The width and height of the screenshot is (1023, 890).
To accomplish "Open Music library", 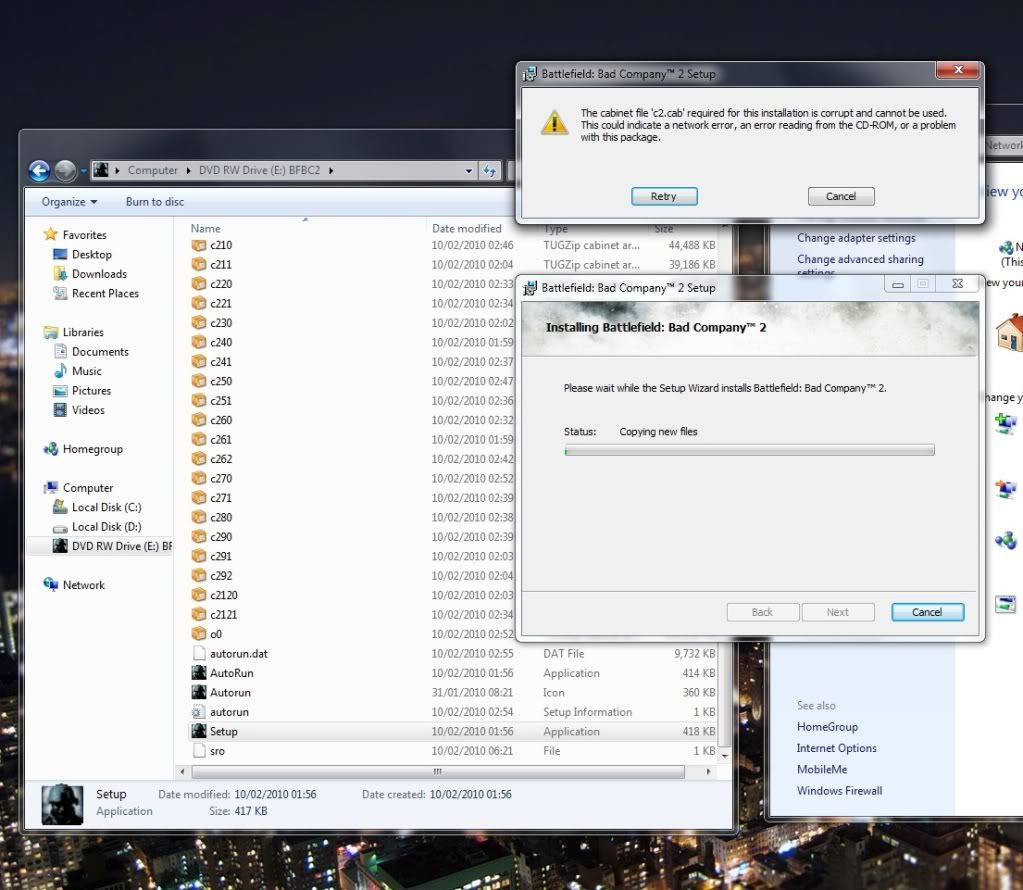I will (87, 371).
